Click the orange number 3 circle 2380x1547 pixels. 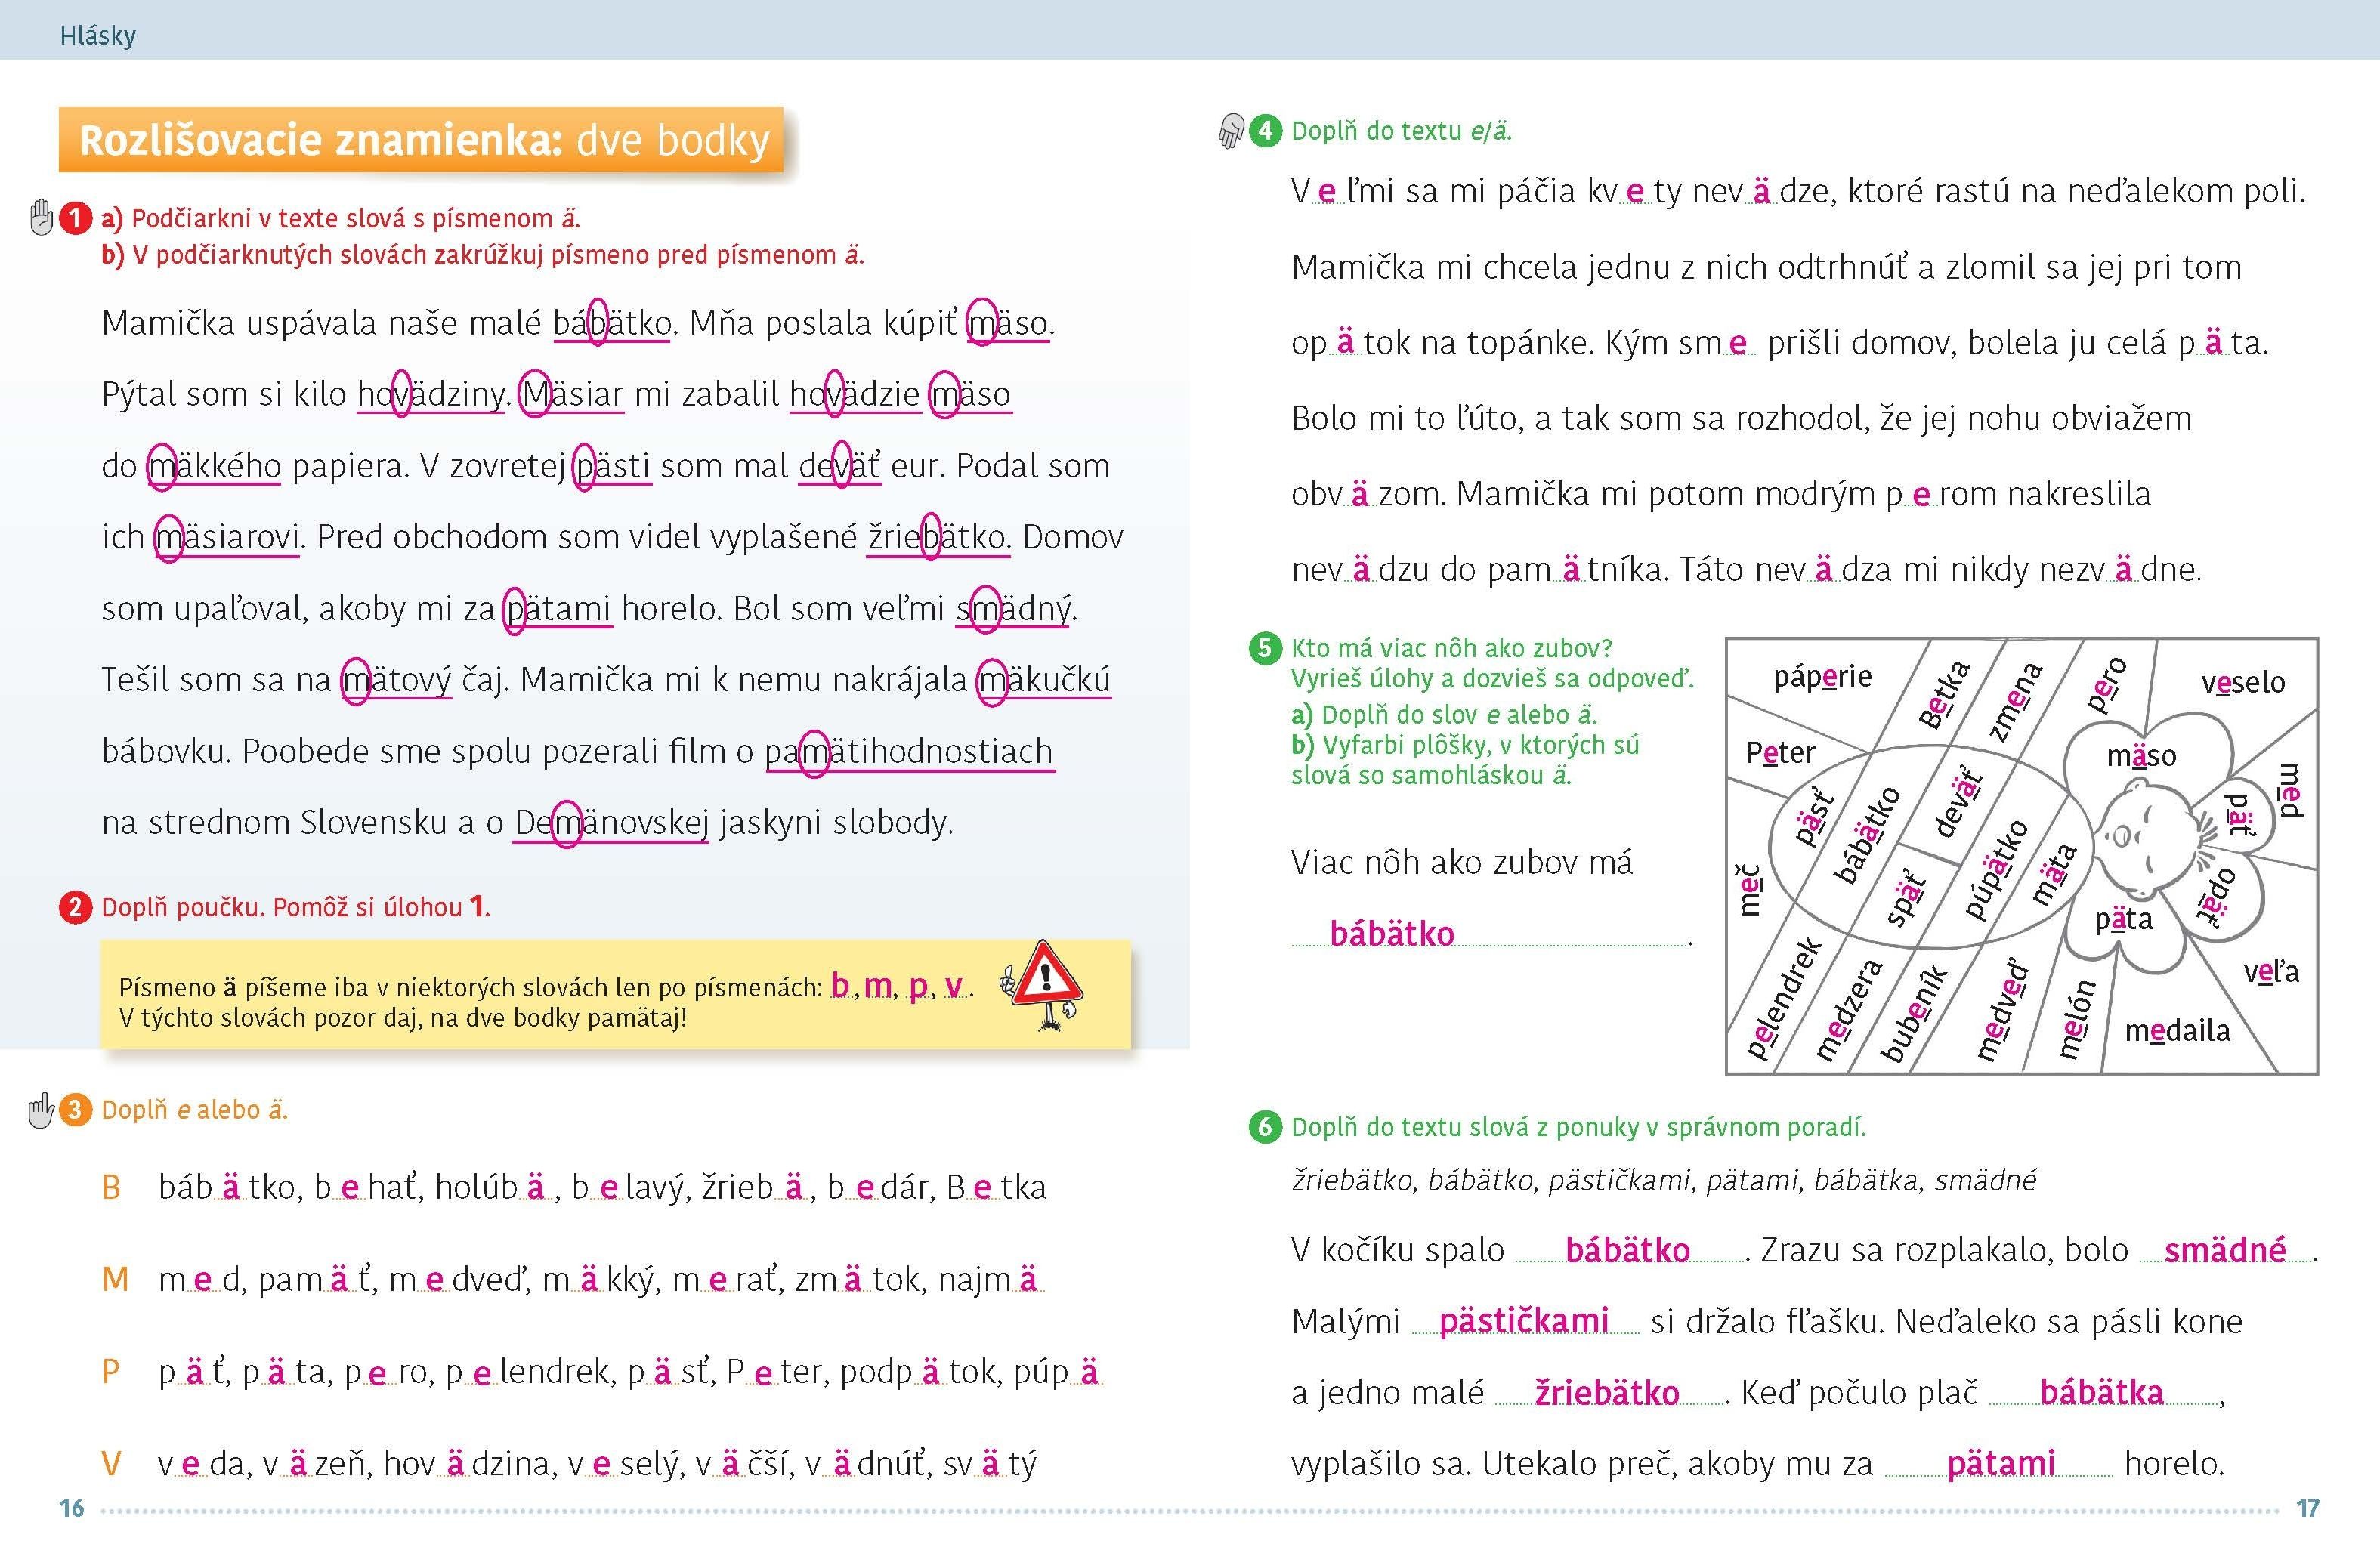75,1110
